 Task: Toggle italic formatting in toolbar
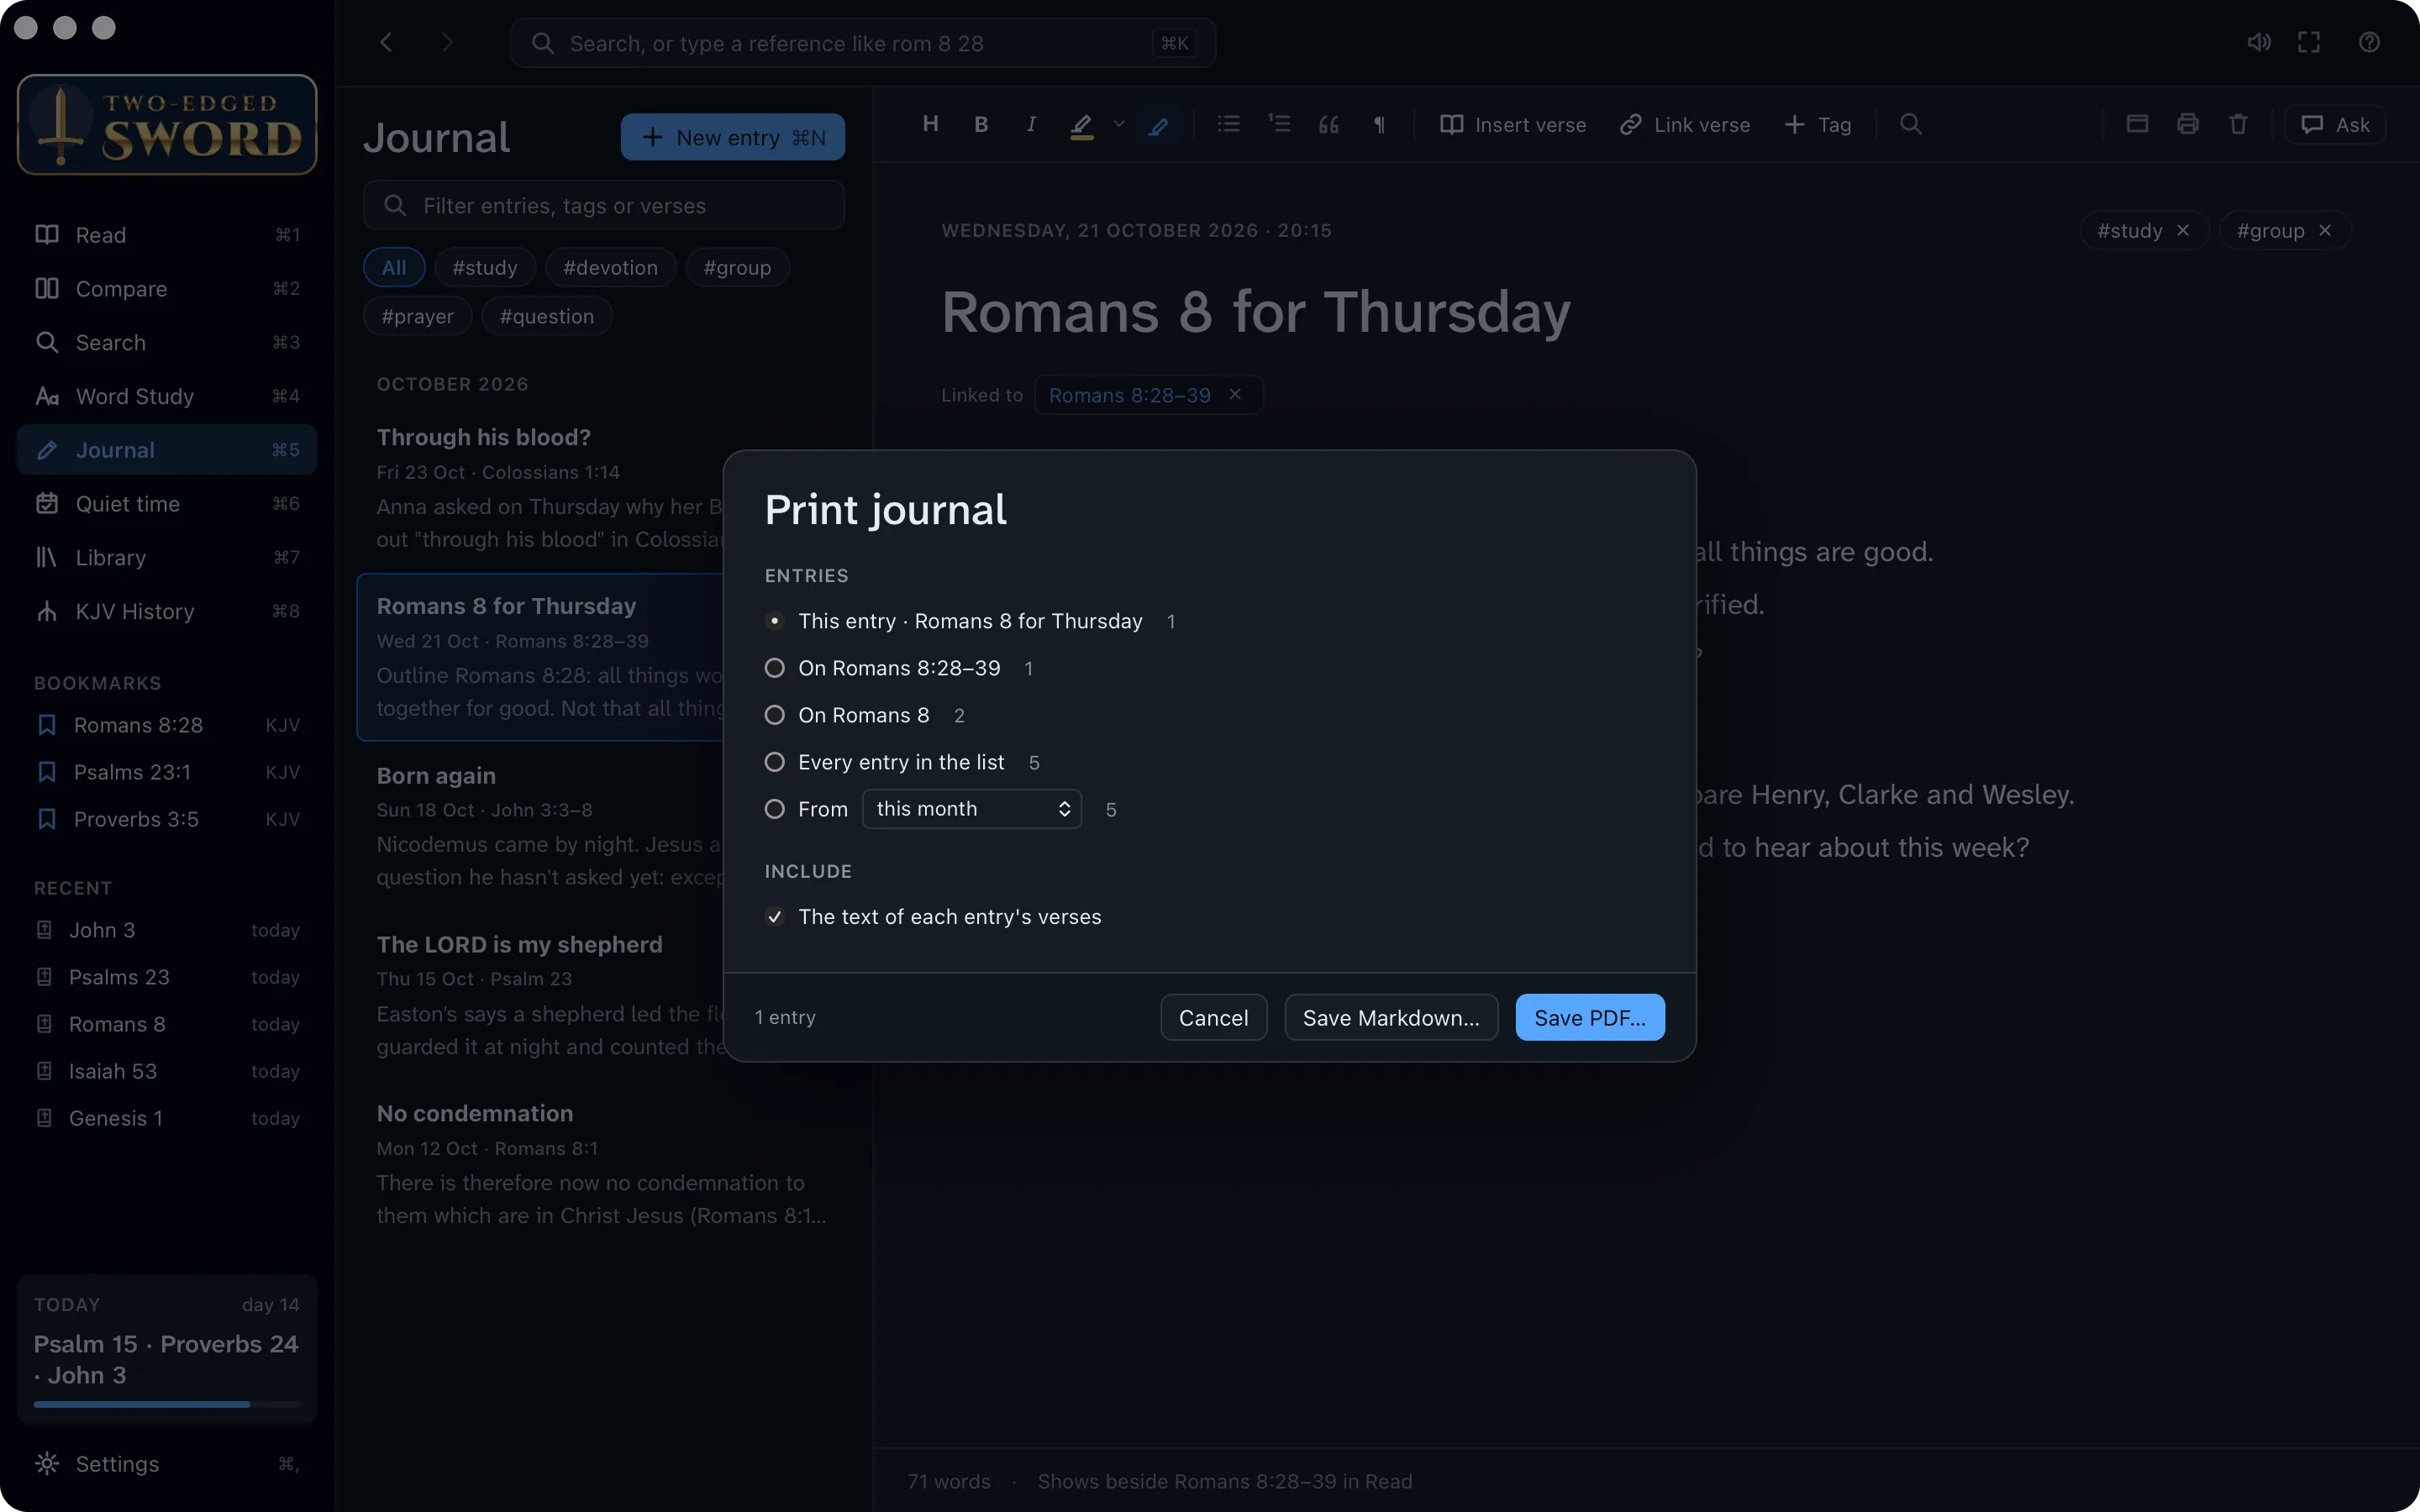1031,124
